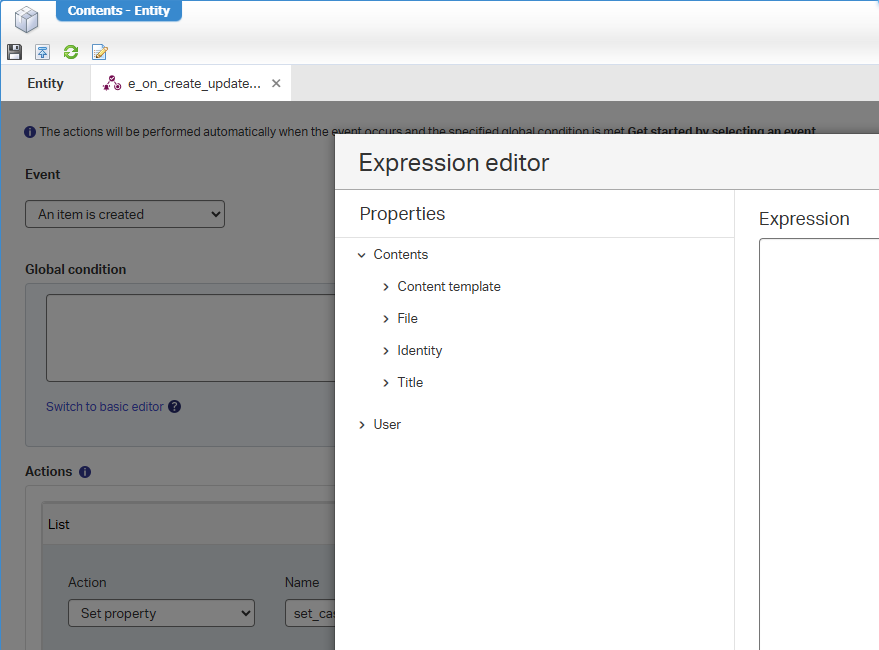Screen dimensions: 879x650
Task: Click the green Refresh icon
Action: coord(71,52)
